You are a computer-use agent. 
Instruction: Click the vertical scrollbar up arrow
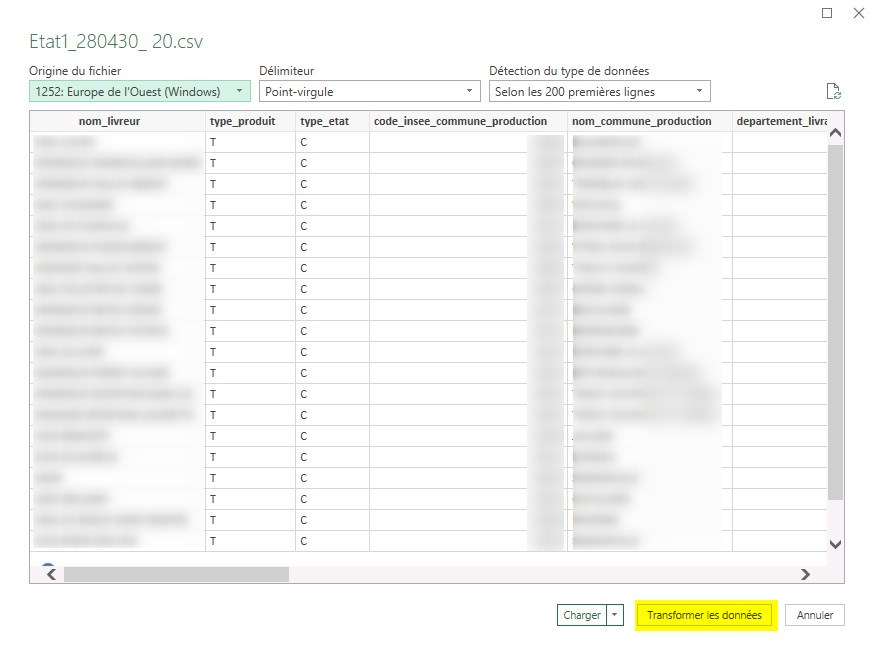[835, 133]
